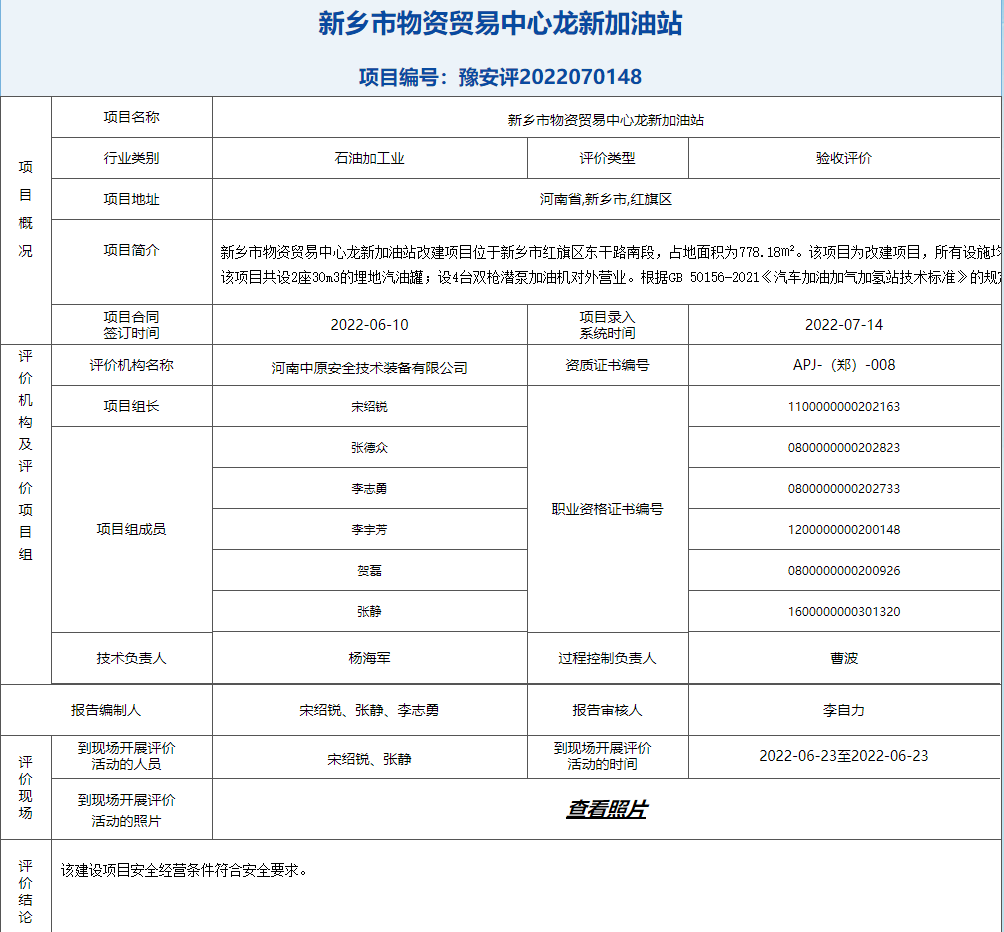This screenshot has width=1004, height=932.
Task: Click the contract date 2022-06-10
Action: coord(369,325)
